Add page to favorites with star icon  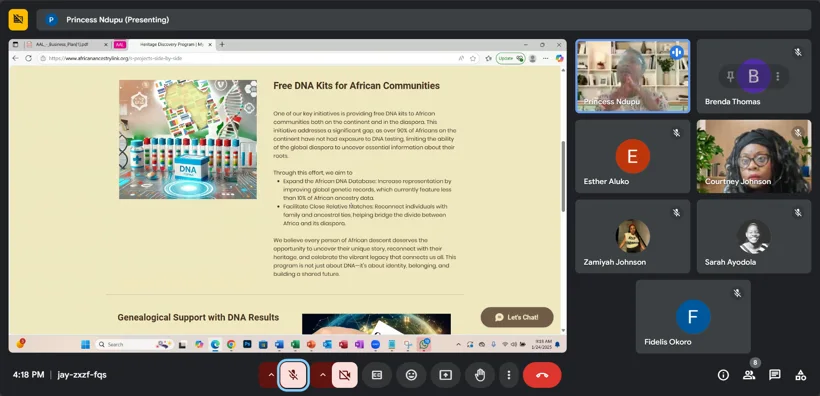[x=473, y=59]
